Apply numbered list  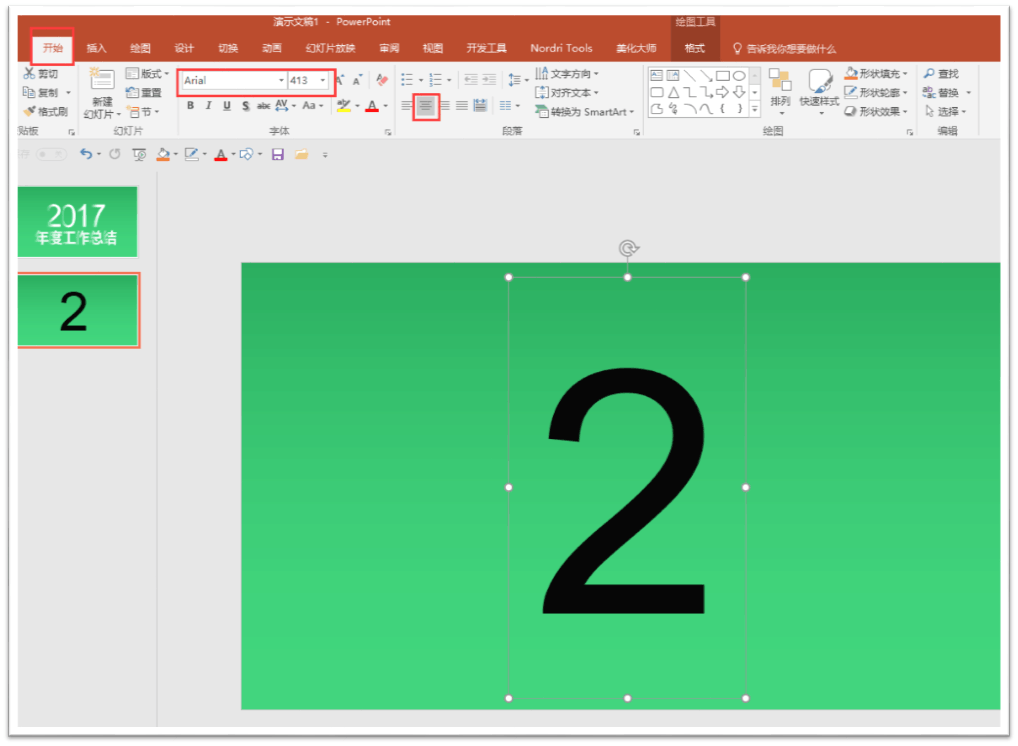(436, 81)
